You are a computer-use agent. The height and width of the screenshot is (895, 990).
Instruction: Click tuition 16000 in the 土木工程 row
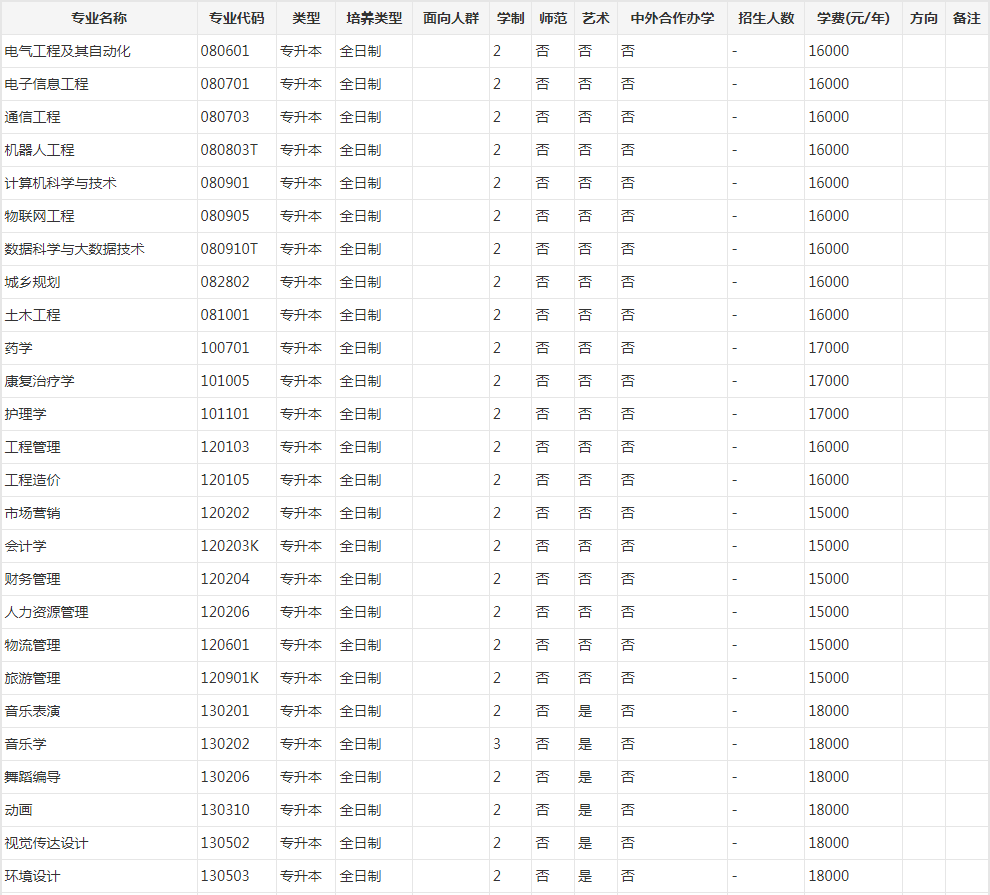(829, 315)
